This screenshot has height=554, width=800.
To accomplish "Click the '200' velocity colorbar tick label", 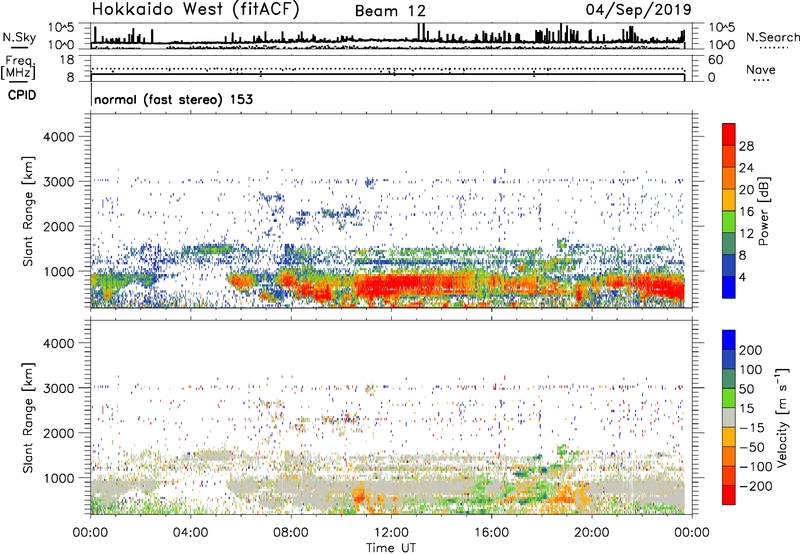I will (751, 350).
